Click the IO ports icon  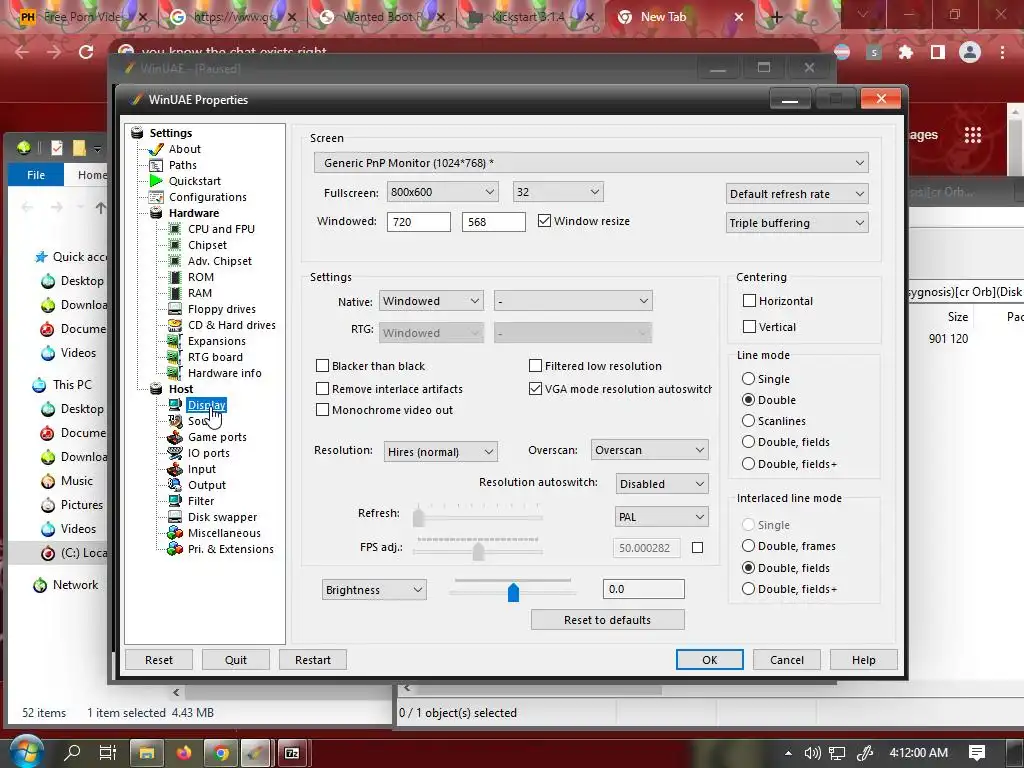click(x=175, y=453)
